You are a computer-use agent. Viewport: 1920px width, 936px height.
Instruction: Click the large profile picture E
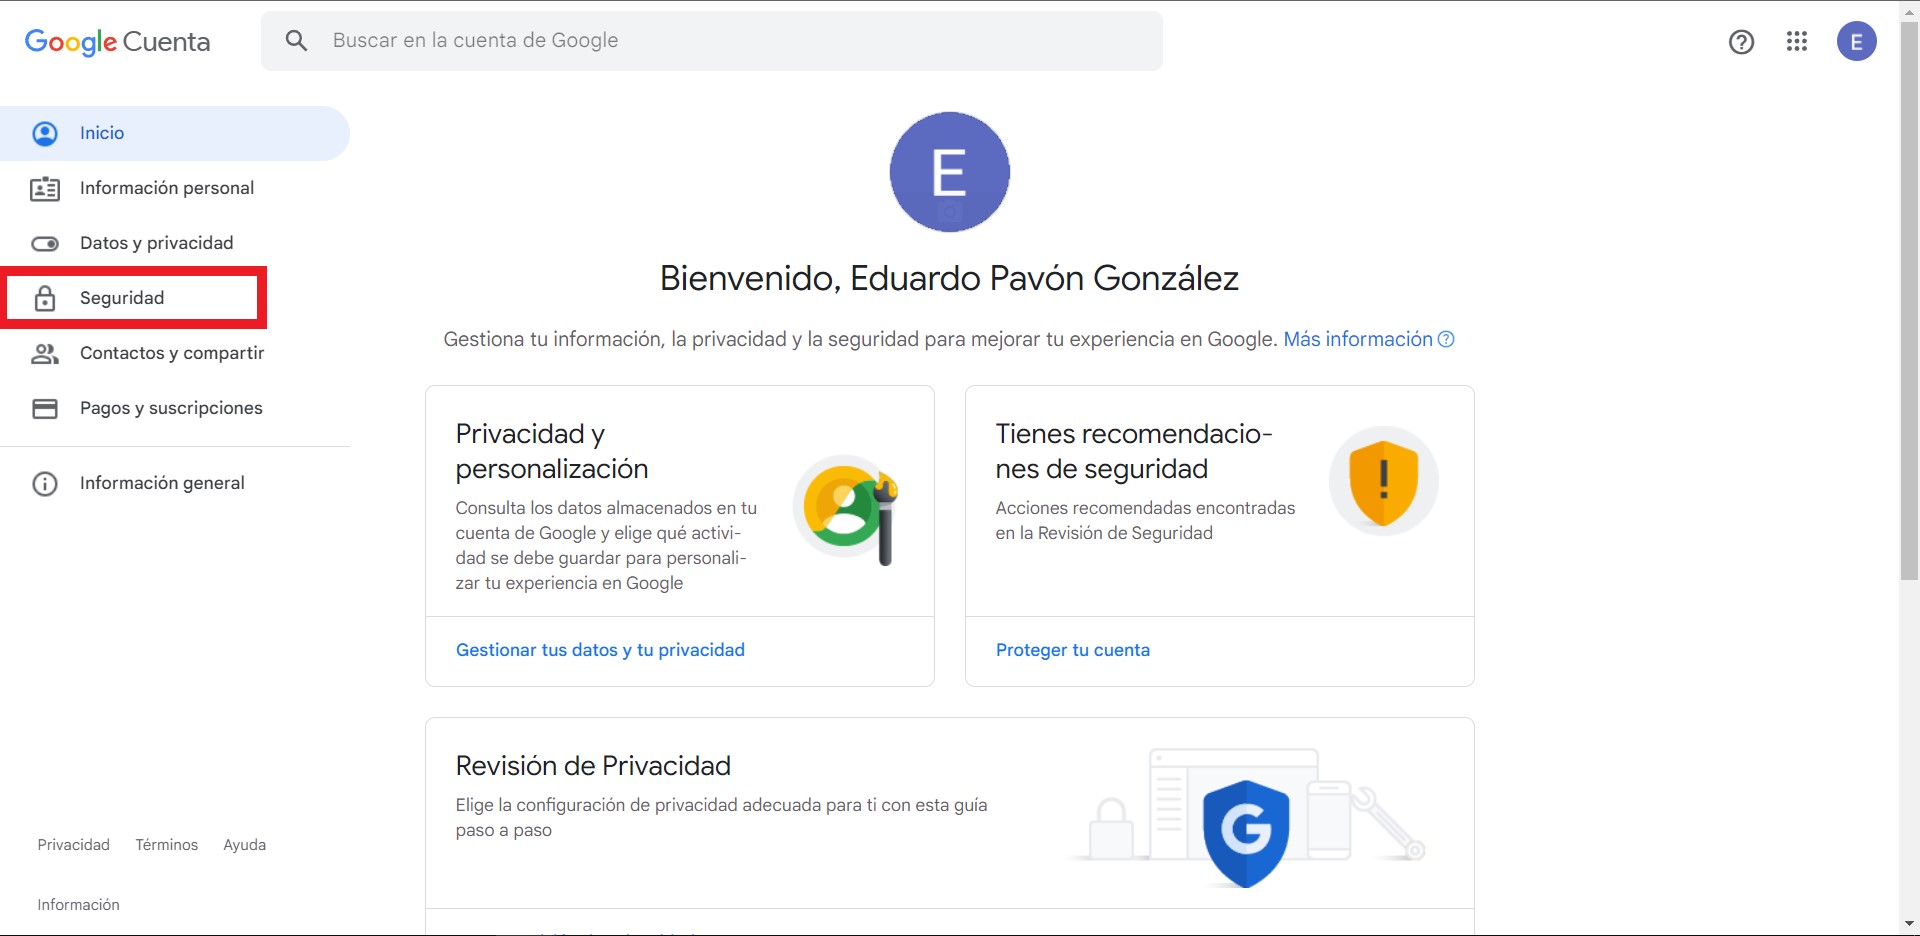pyautogui.click(x=949, y=172)
